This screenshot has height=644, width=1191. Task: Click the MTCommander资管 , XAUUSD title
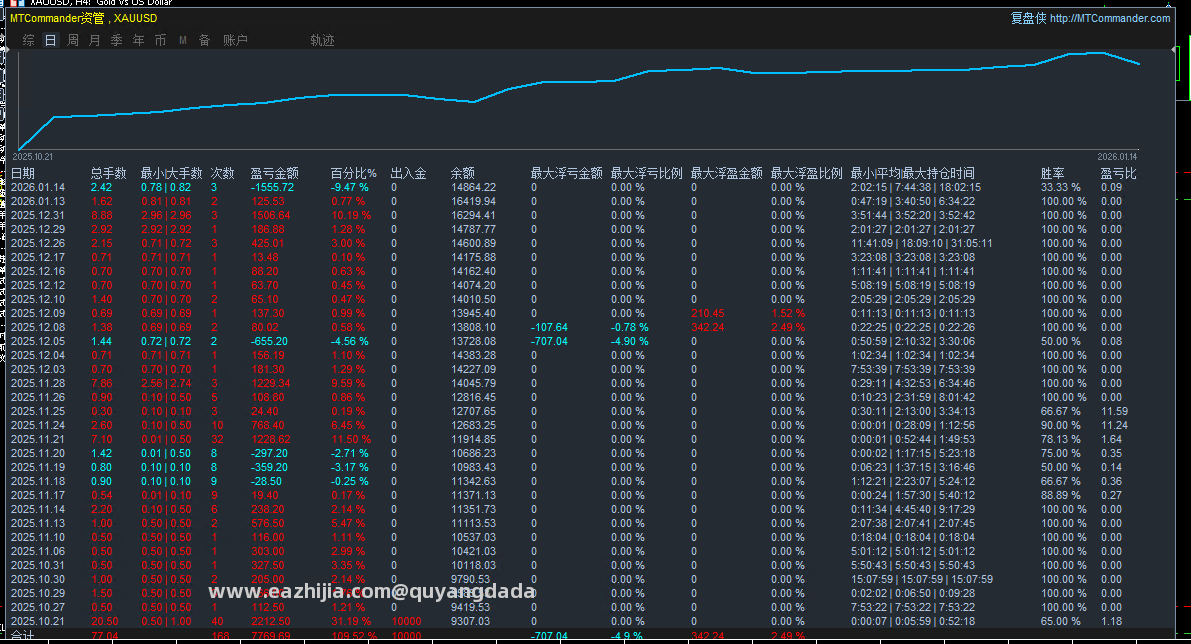point(84,18)
